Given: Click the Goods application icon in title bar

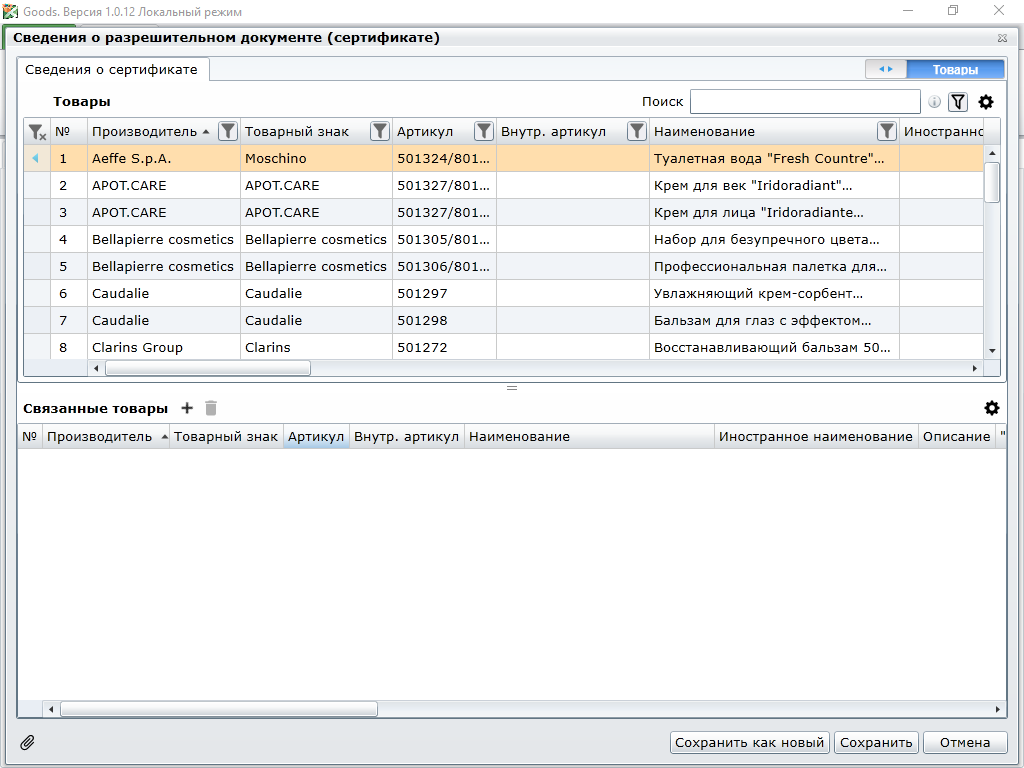Looking at the screenshot, I should [10, 11].
